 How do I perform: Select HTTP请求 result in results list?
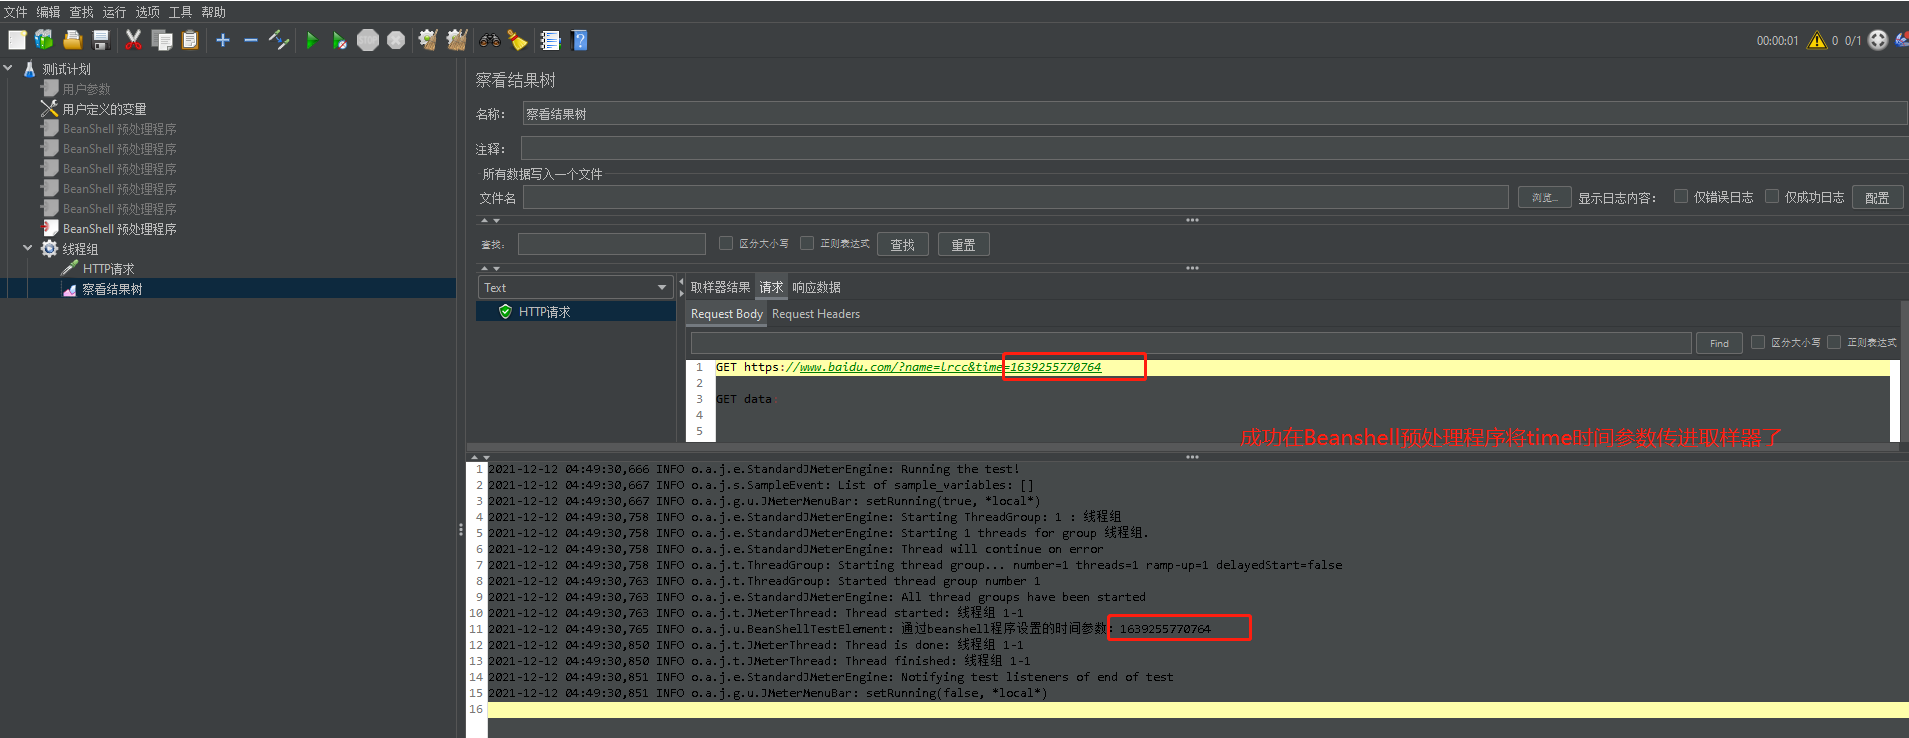click(576, 312)
